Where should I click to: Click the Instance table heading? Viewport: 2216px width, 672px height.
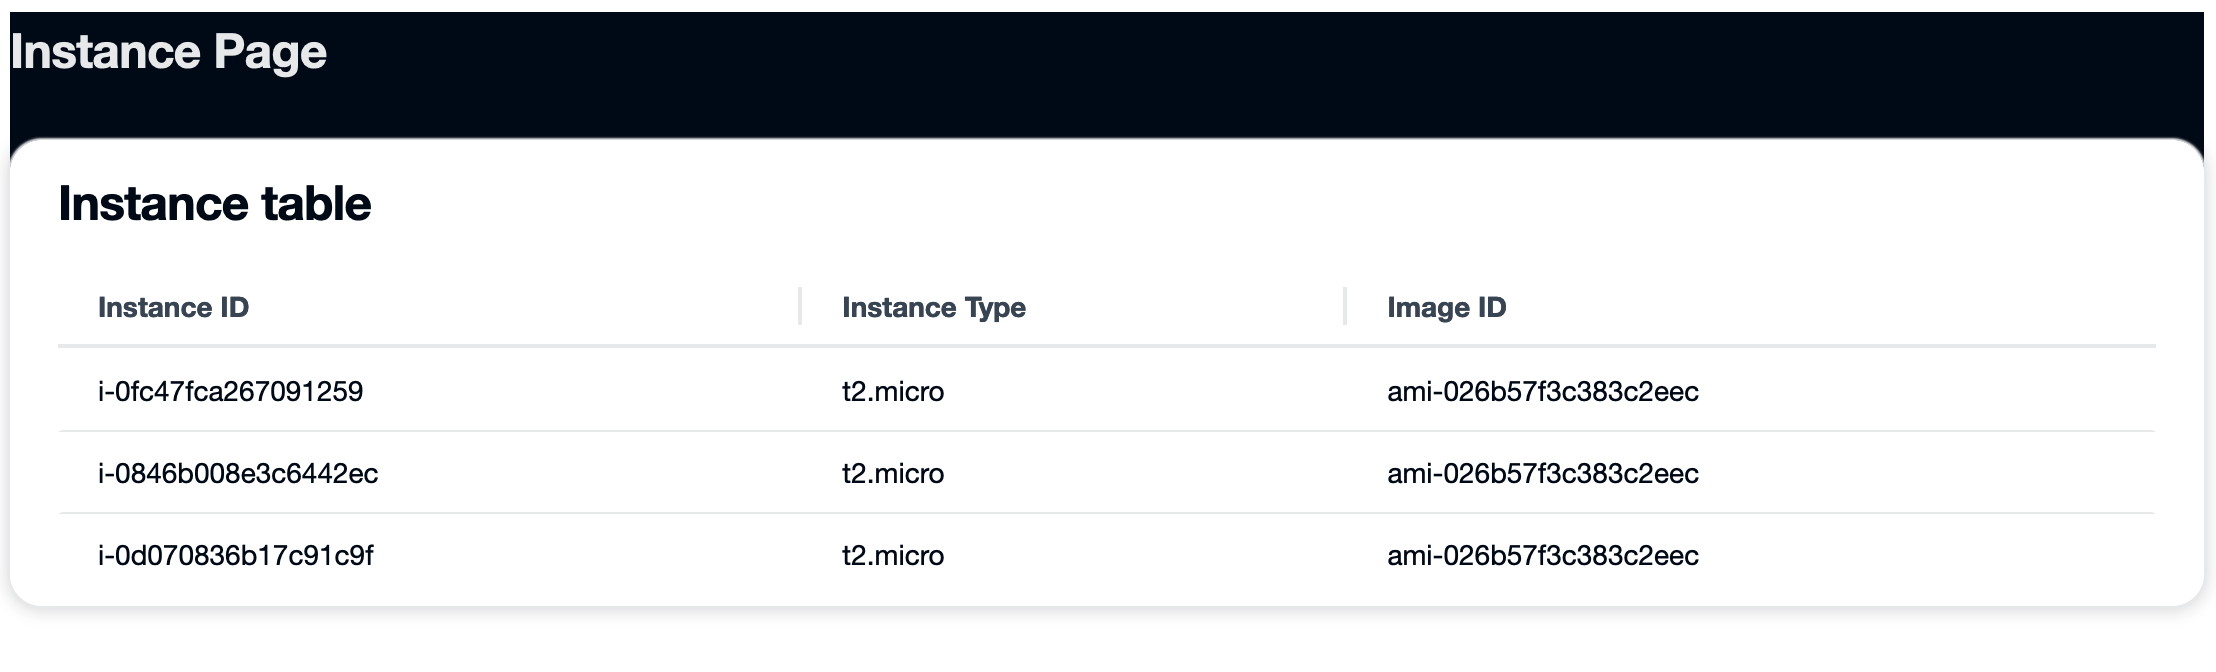pyautogui.click(x=214, y=204)
